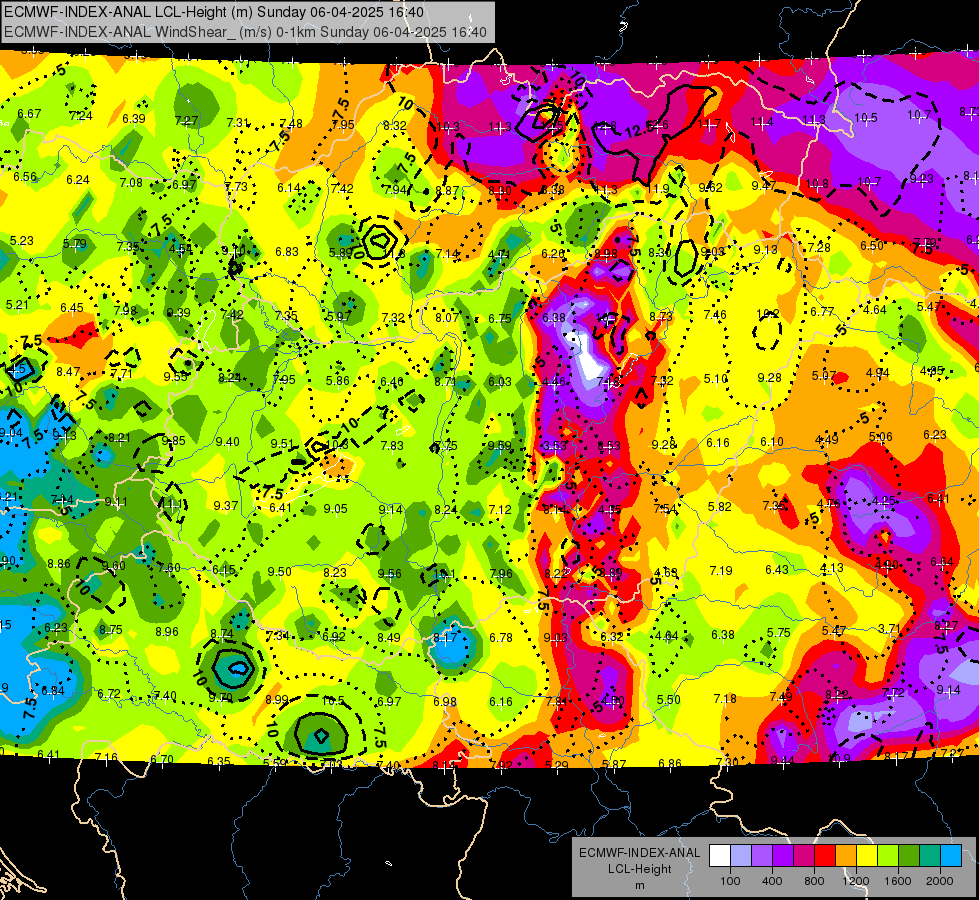Select the white swatch in the LCL-Height legend

tap(720, 856)
